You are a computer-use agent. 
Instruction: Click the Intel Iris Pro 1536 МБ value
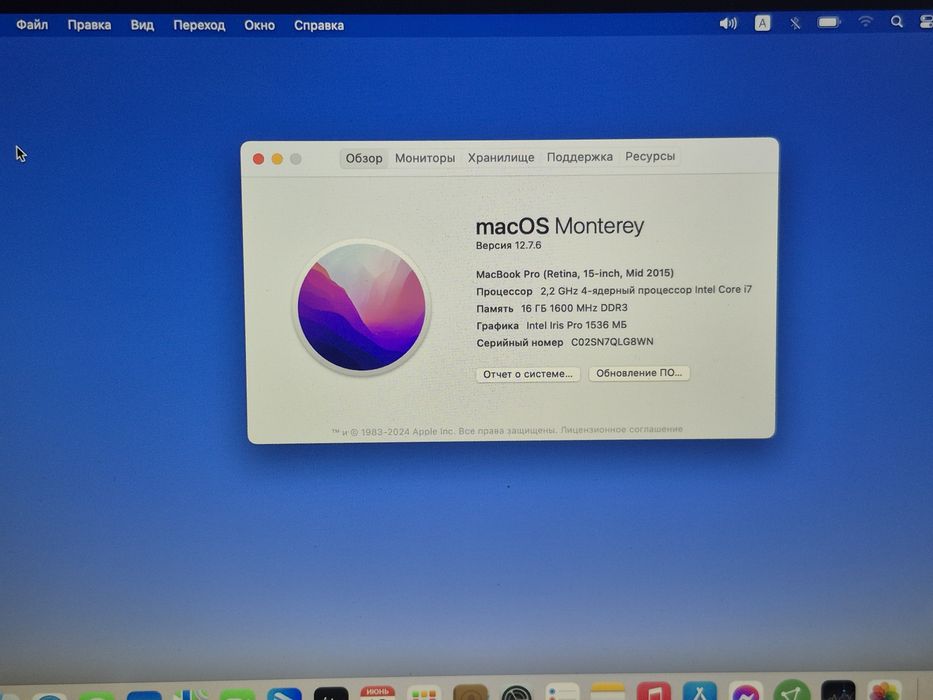(577, 325)
